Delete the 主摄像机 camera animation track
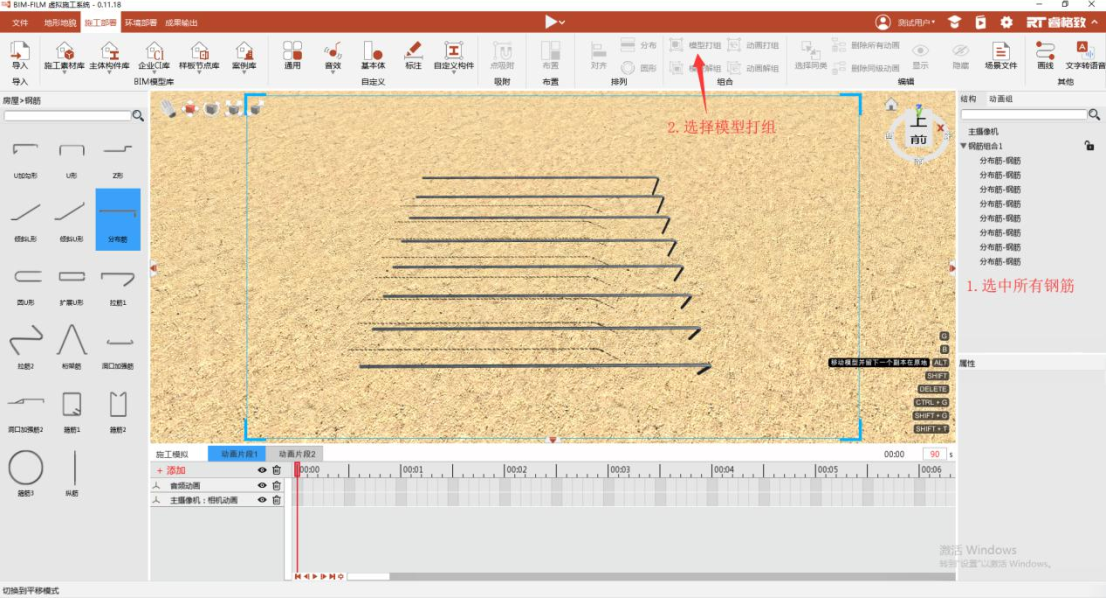1106x599 pixels. coord(276,500)
